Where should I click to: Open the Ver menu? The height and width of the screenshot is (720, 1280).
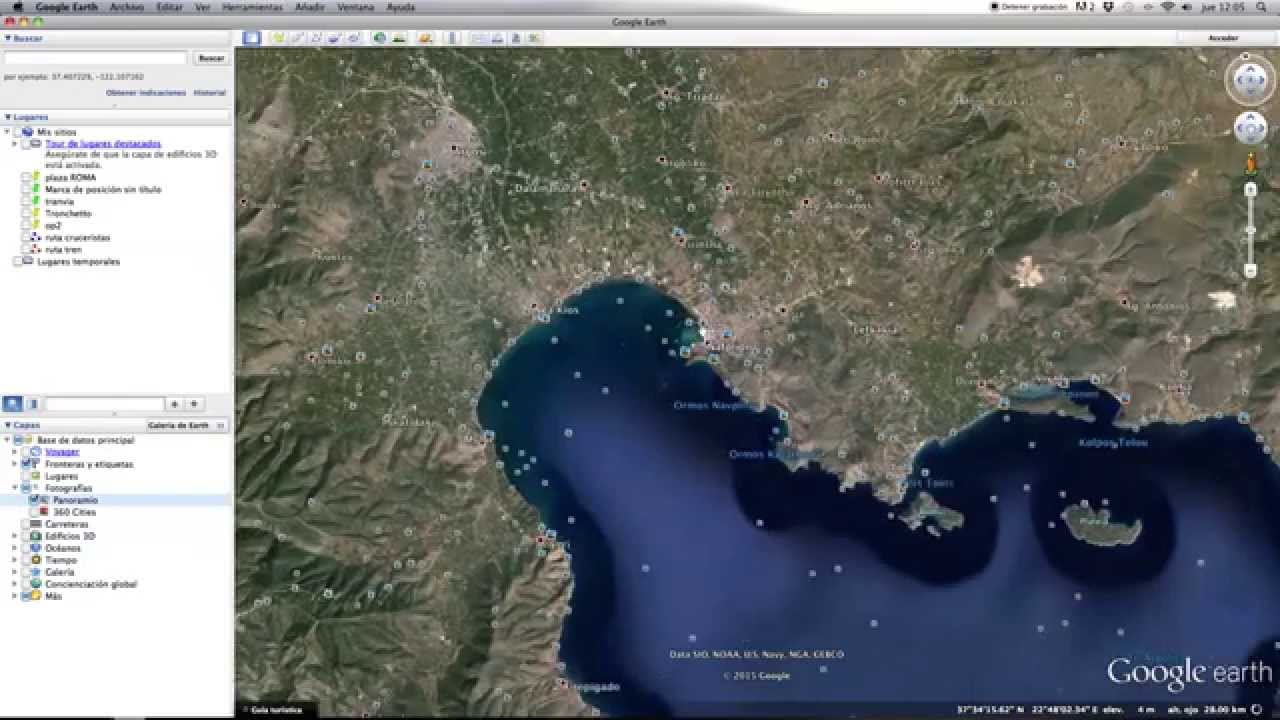(x=203, y=7)
